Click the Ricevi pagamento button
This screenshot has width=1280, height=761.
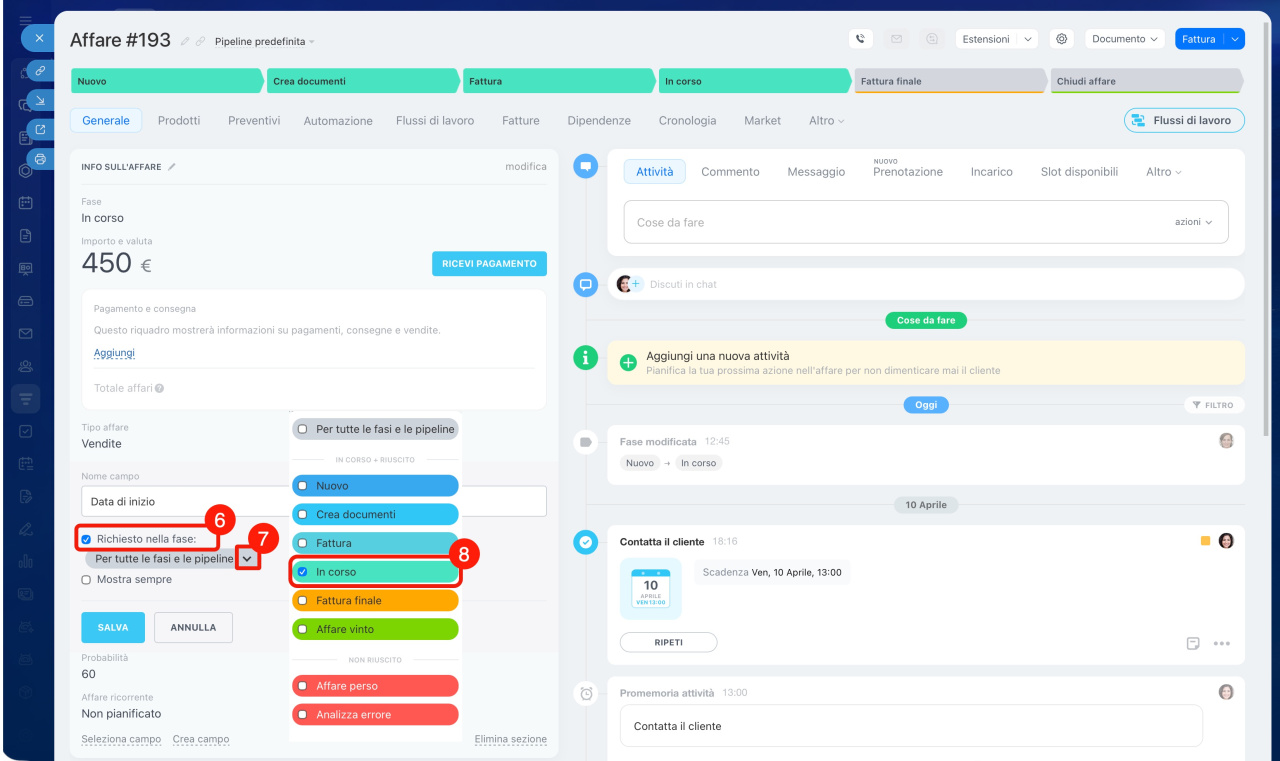[x=489, y=264]
